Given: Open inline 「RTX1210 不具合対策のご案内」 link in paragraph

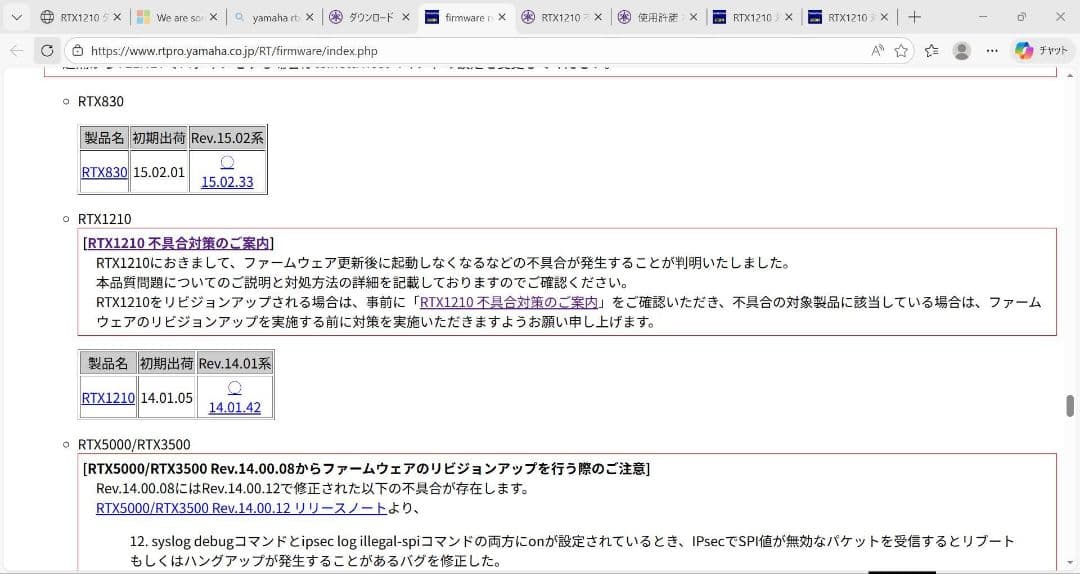Looking at the screenshot, I should pos(508,302).
